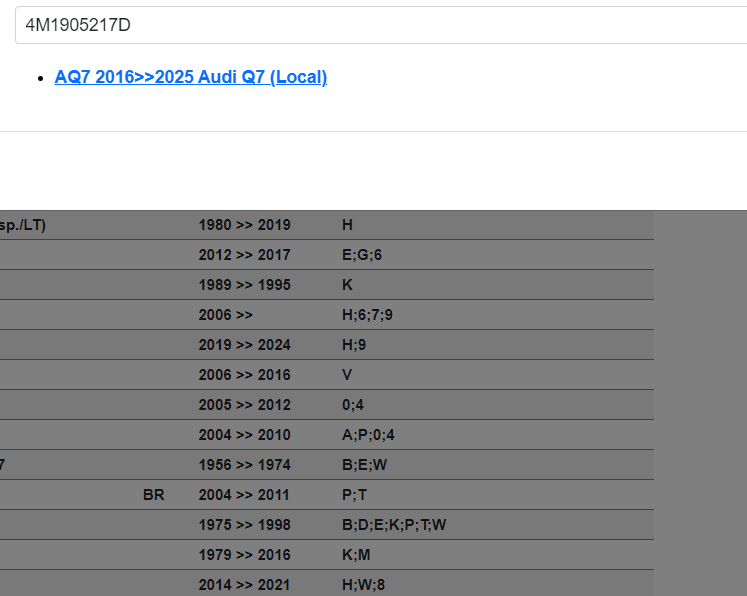Select the H;6;7;9 code entry
The image size is (747, 596).
click(x=367, y=315)
